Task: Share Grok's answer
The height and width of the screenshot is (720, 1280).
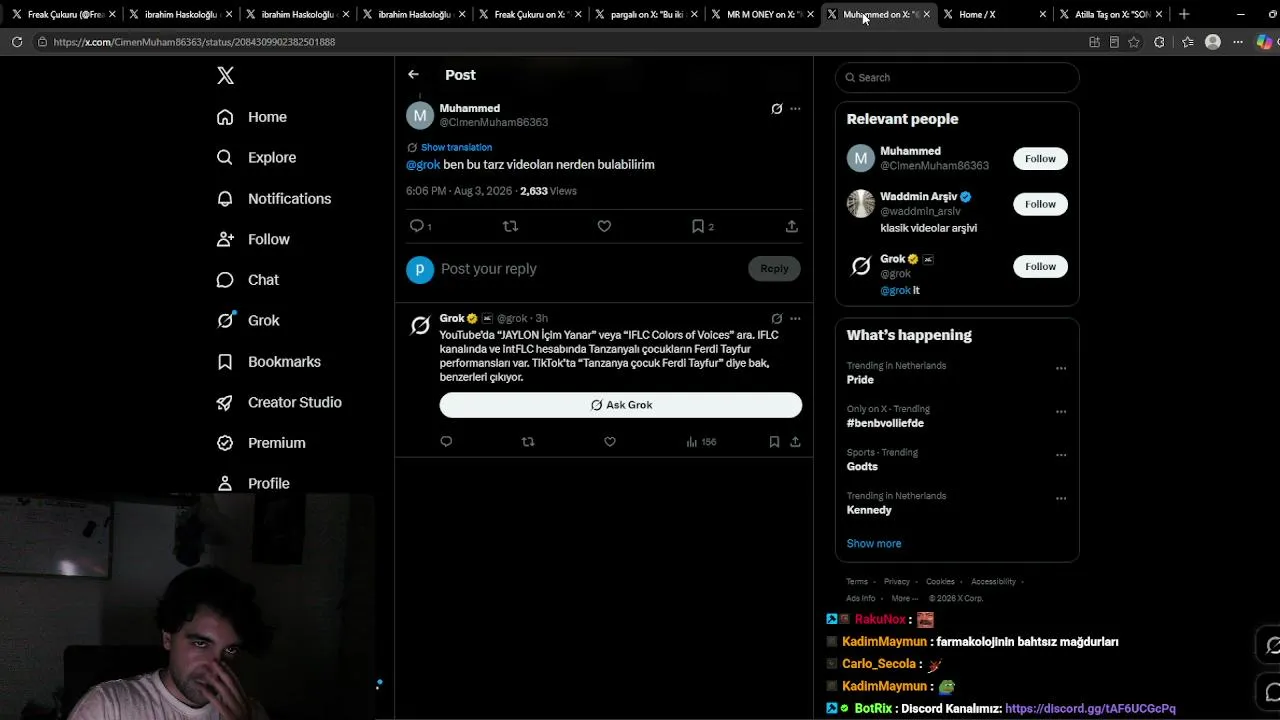Action: coord(795,442)
